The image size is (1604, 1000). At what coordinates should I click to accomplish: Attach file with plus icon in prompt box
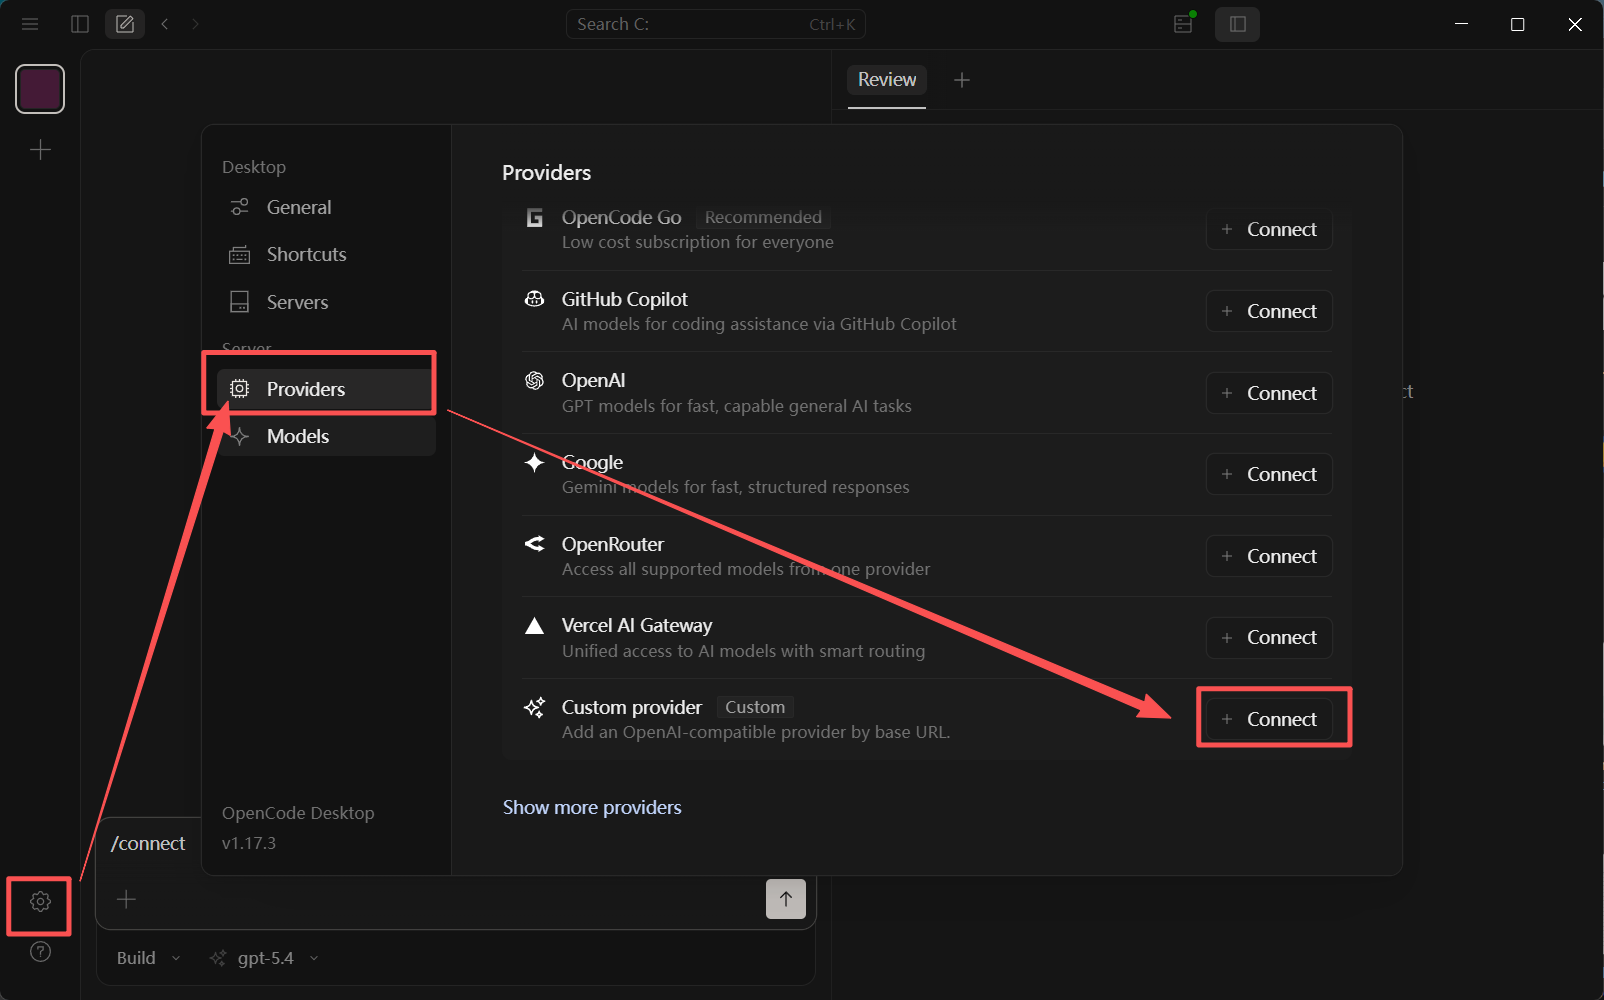[x=126, y=899]
